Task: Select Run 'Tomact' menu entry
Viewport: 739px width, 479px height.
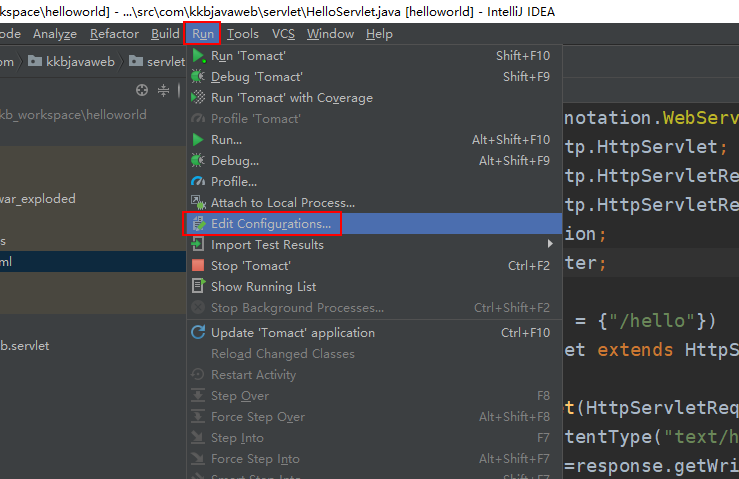Action: tap(375, 56)
